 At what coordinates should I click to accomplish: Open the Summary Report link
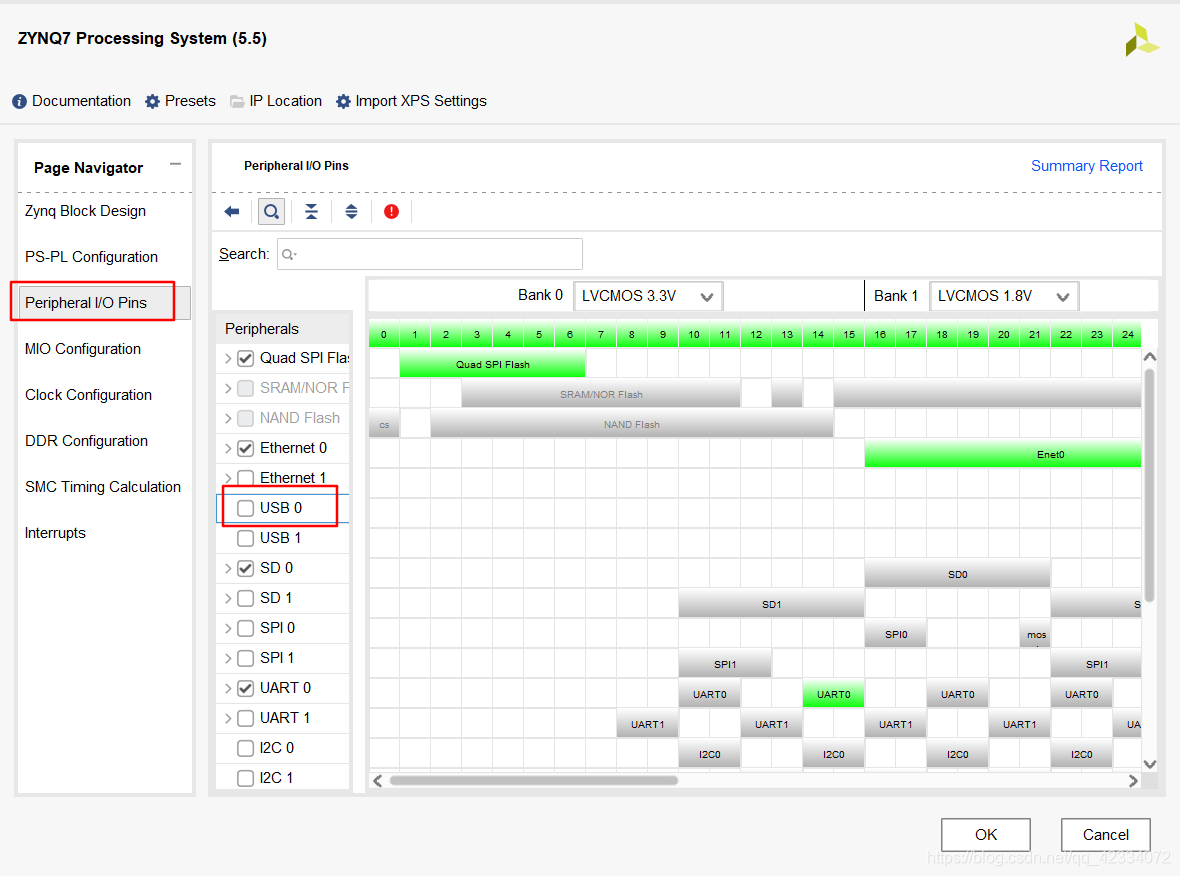pyautogui.click(x=1087, y=166)
